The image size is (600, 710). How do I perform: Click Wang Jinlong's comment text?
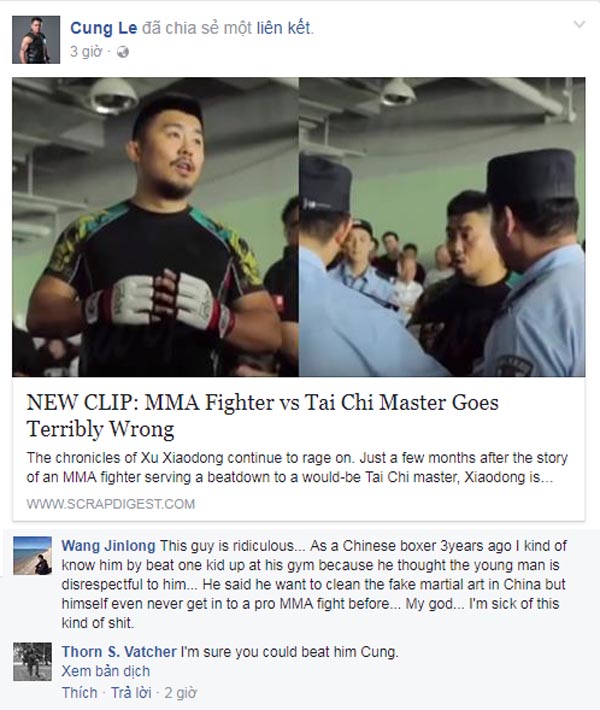point(314,584)
